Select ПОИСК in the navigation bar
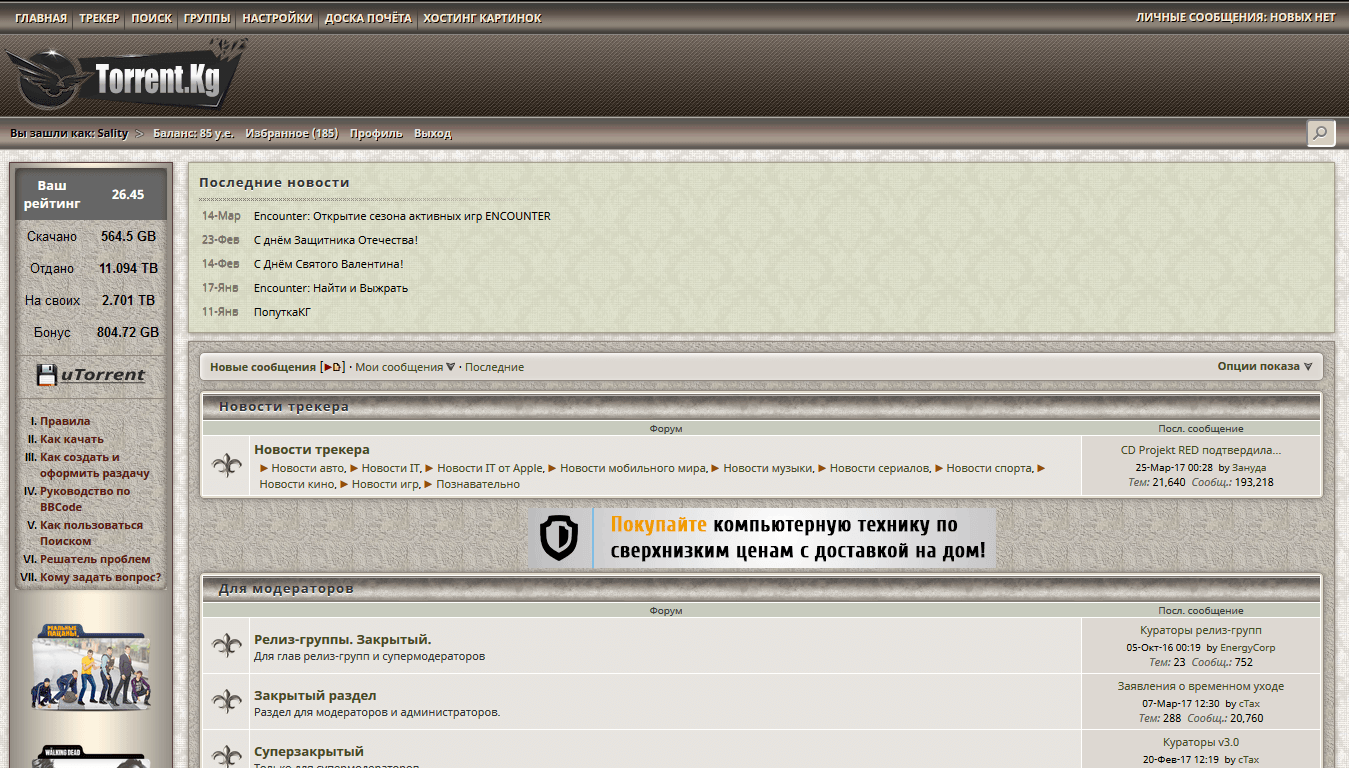The height and width of the screenshot is (768, 1349). click(x=151, y=18)
